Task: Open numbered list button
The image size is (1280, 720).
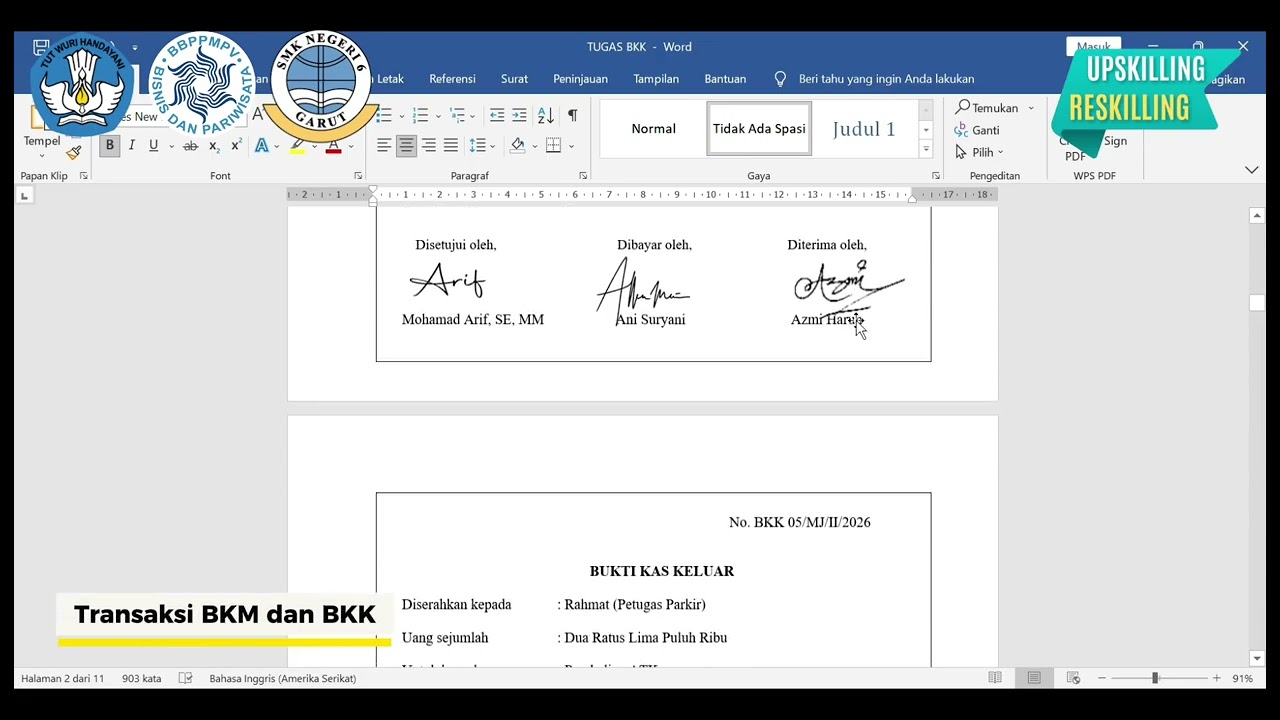Action: (x=421, y=116)
